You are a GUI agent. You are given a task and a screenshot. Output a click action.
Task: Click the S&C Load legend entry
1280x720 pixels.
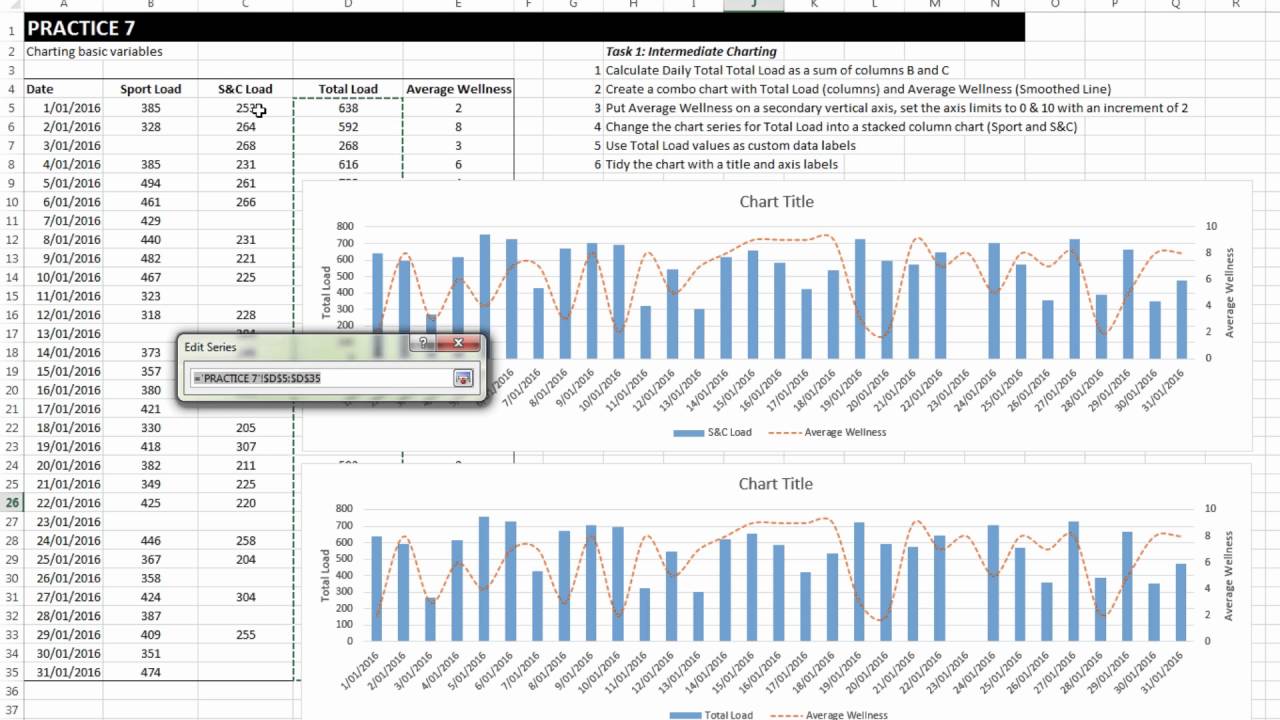(x=712, y=433)
